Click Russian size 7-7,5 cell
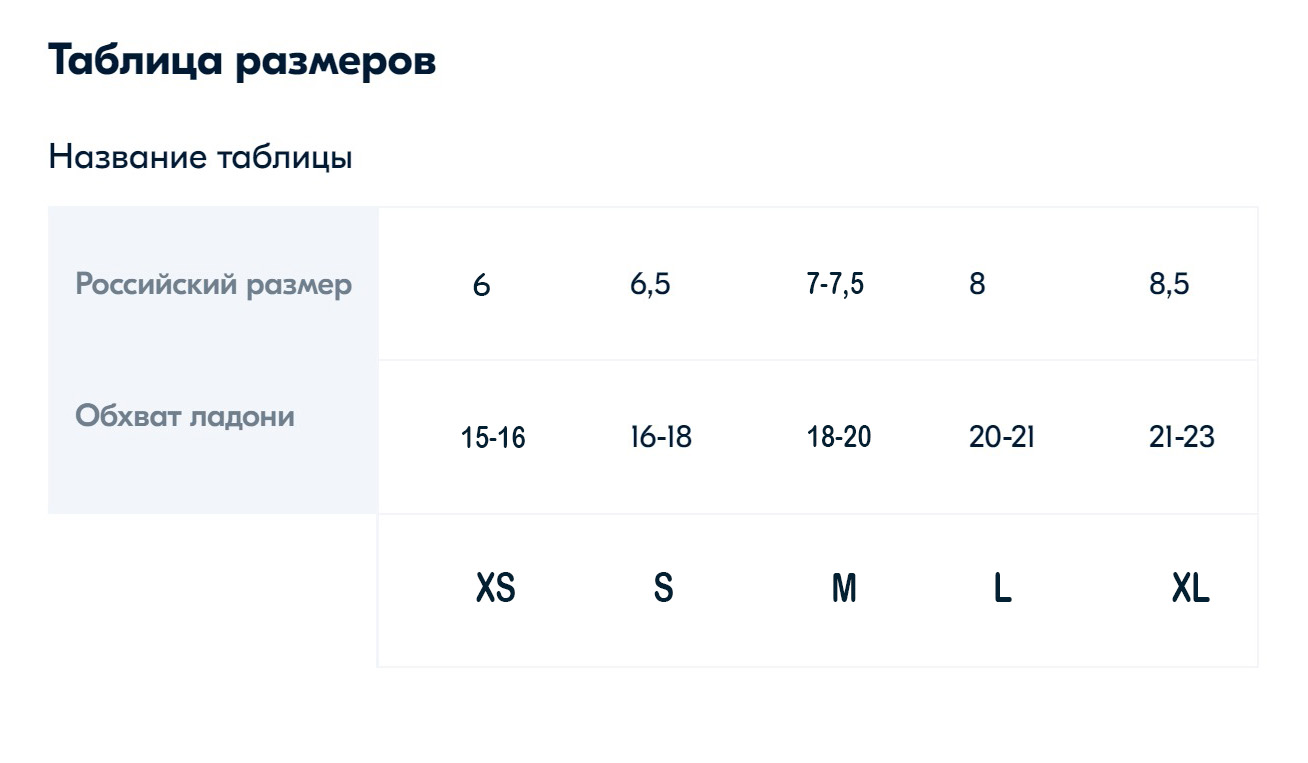Viewport: 1308px width, 763px height. 835,284
